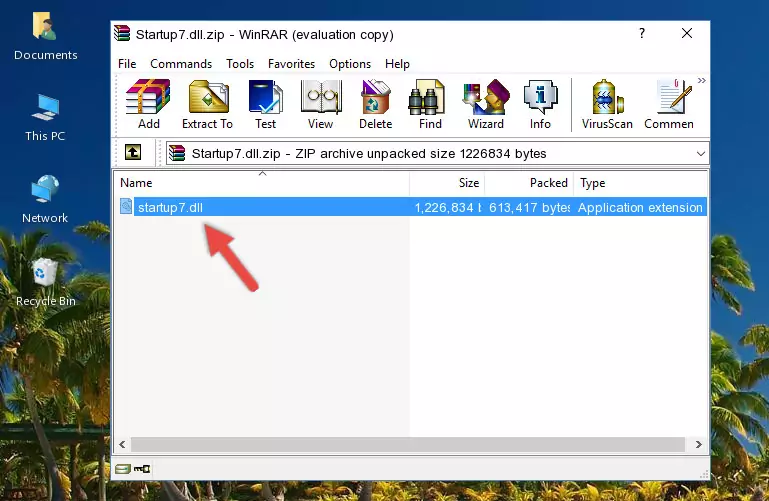
Task: Open Extract To tool
Action: 207,104
